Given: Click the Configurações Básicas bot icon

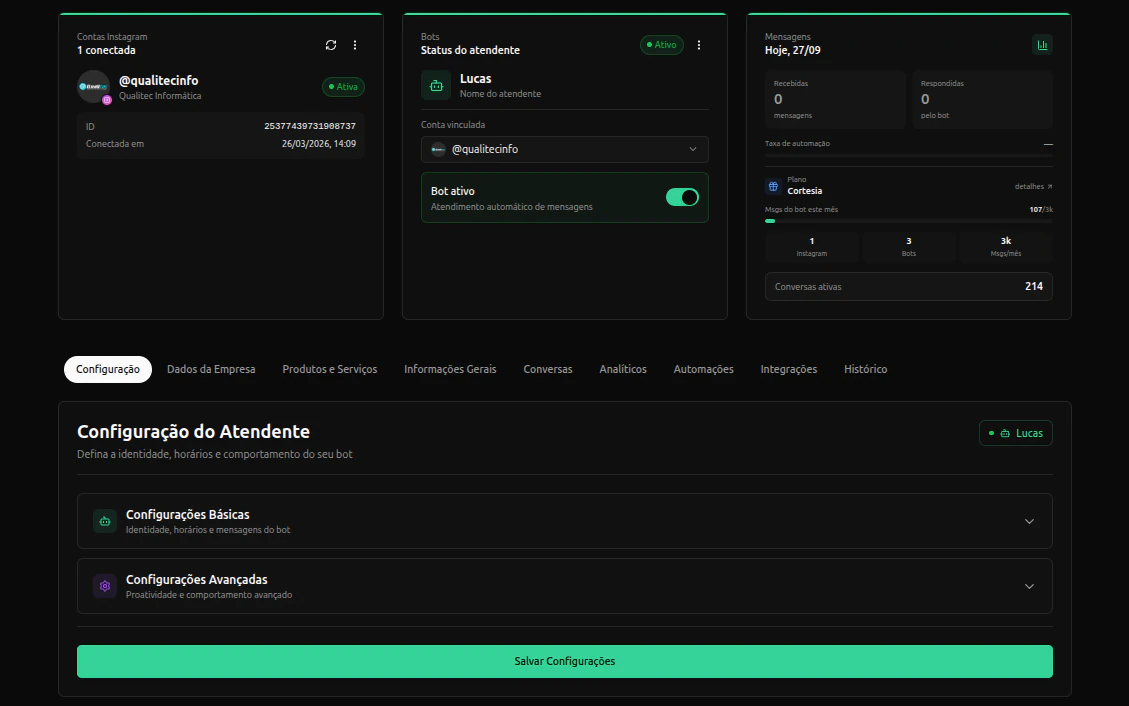Looking at the screenshot, I should pos(104,521).
